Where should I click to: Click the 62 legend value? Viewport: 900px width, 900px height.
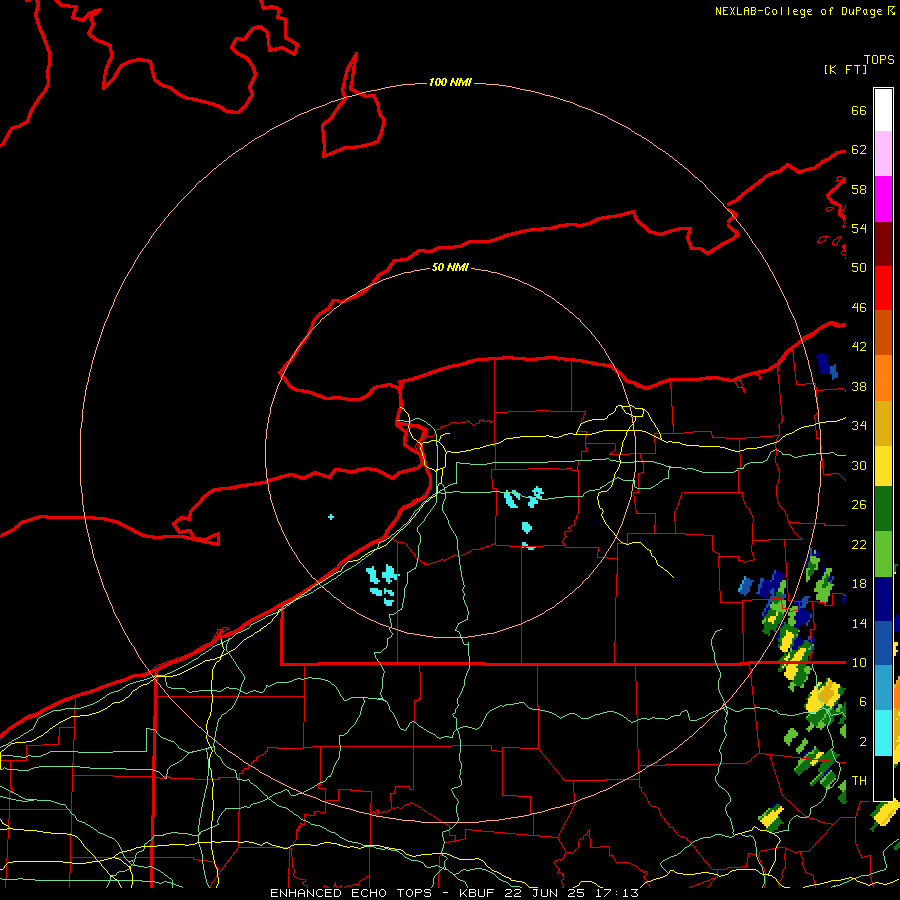pos(859,150)
